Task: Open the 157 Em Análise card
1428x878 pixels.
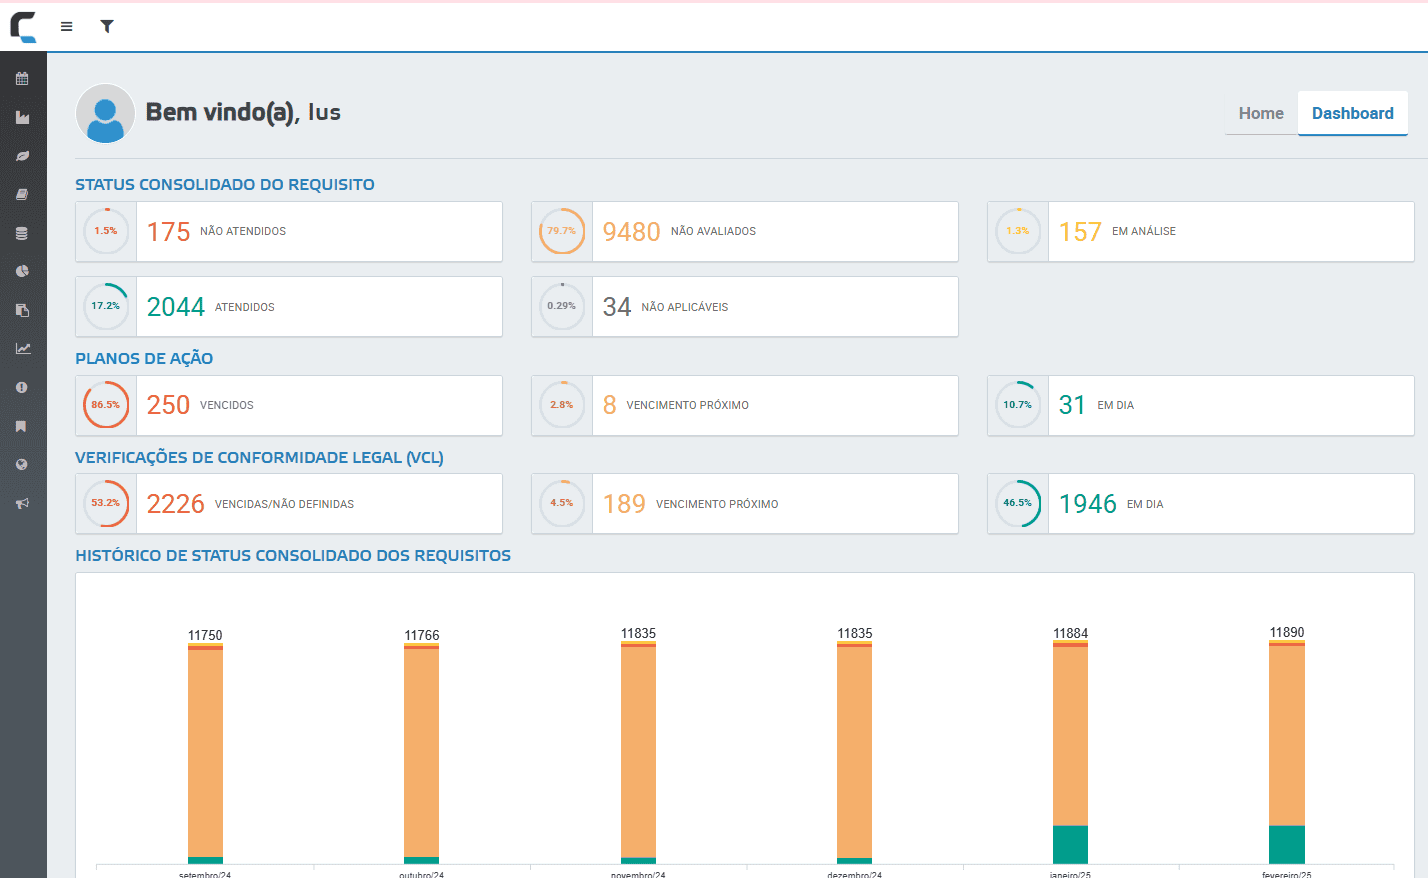Action: (x=1201, y=232)
